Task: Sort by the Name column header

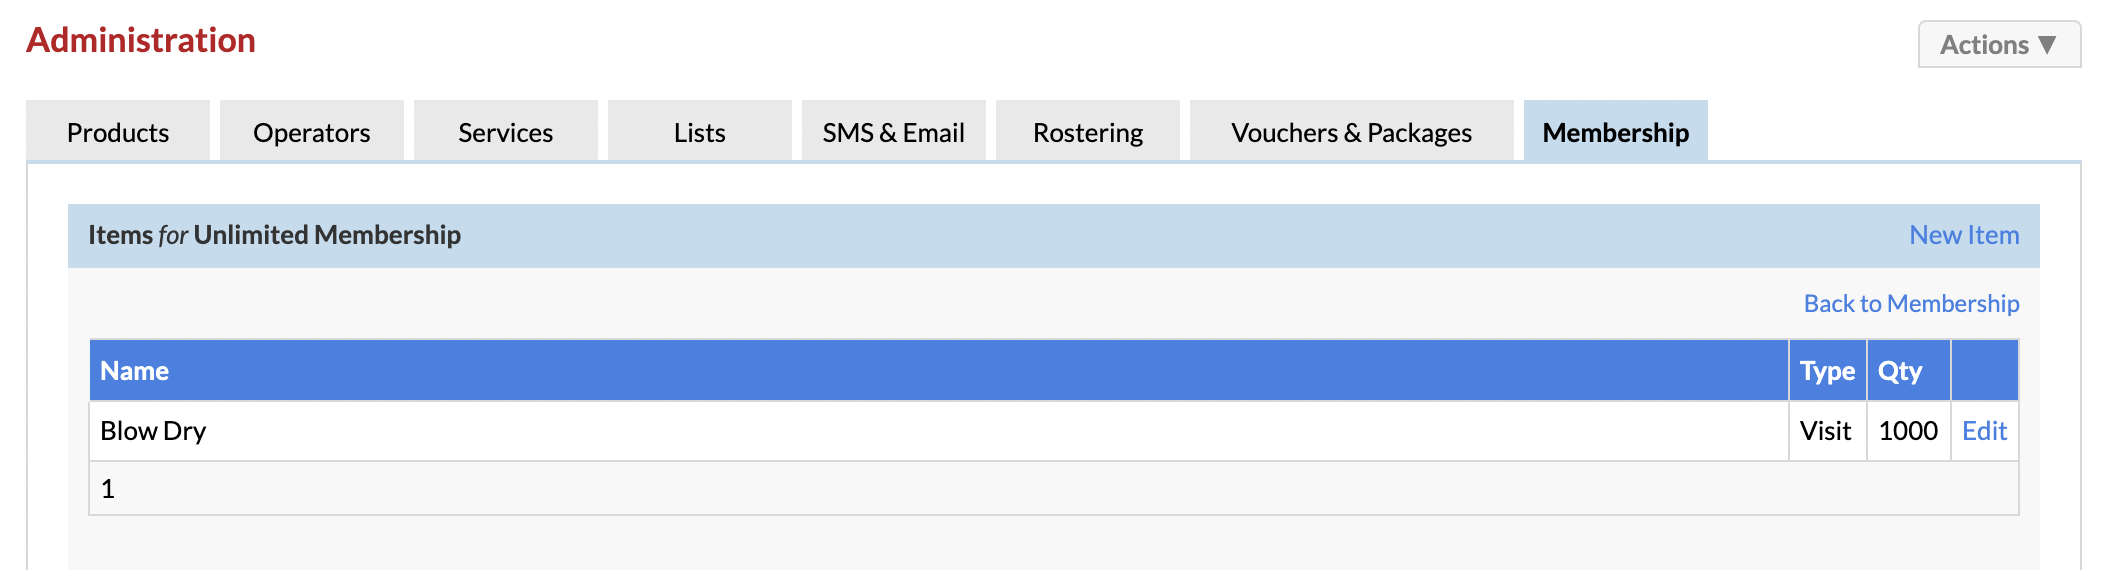Action: coord(134,371)
